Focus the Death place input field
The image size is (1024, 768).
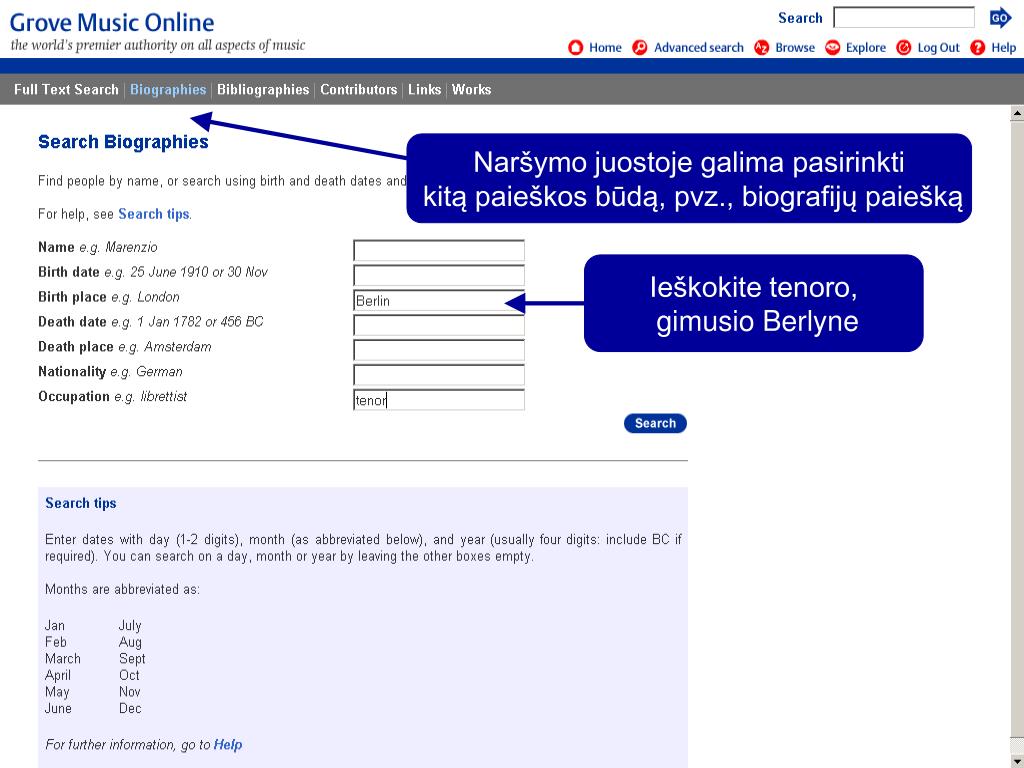point(439,350)
